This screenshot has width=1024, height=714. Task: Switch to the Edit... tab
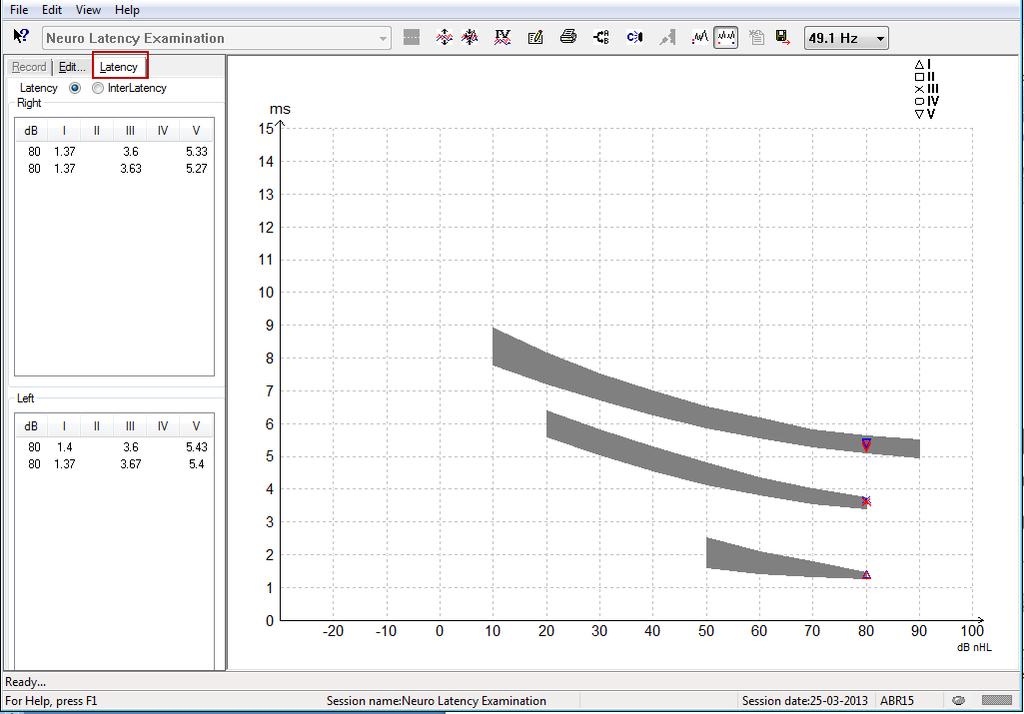pos(72,67)
